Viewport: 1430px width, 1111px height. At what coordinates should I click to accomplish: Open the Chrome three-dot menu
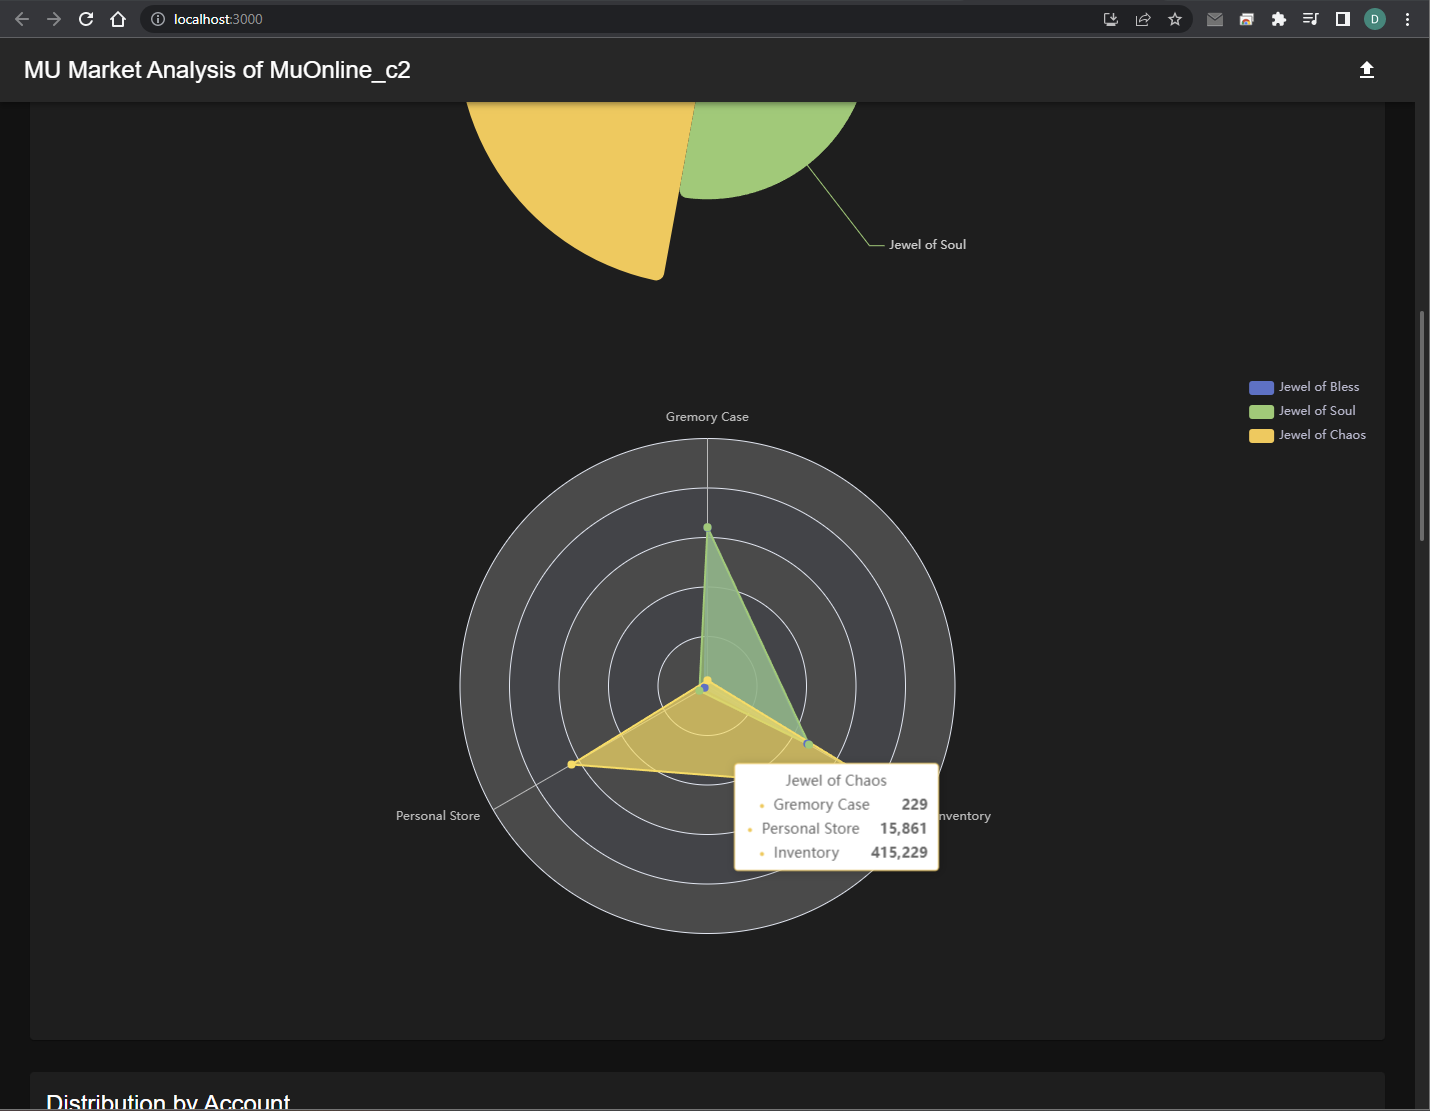[x=1407, y=19]
